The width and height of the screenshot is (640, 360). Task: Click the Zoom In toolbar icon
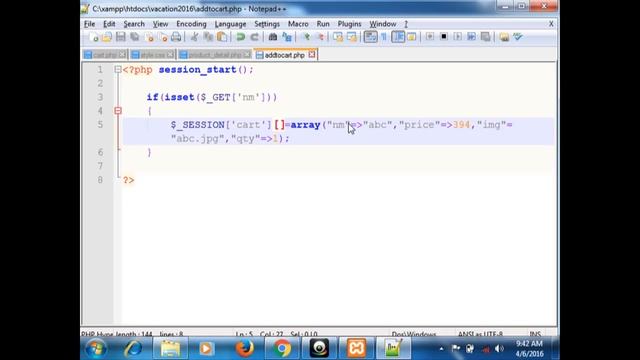coord(306,37)
